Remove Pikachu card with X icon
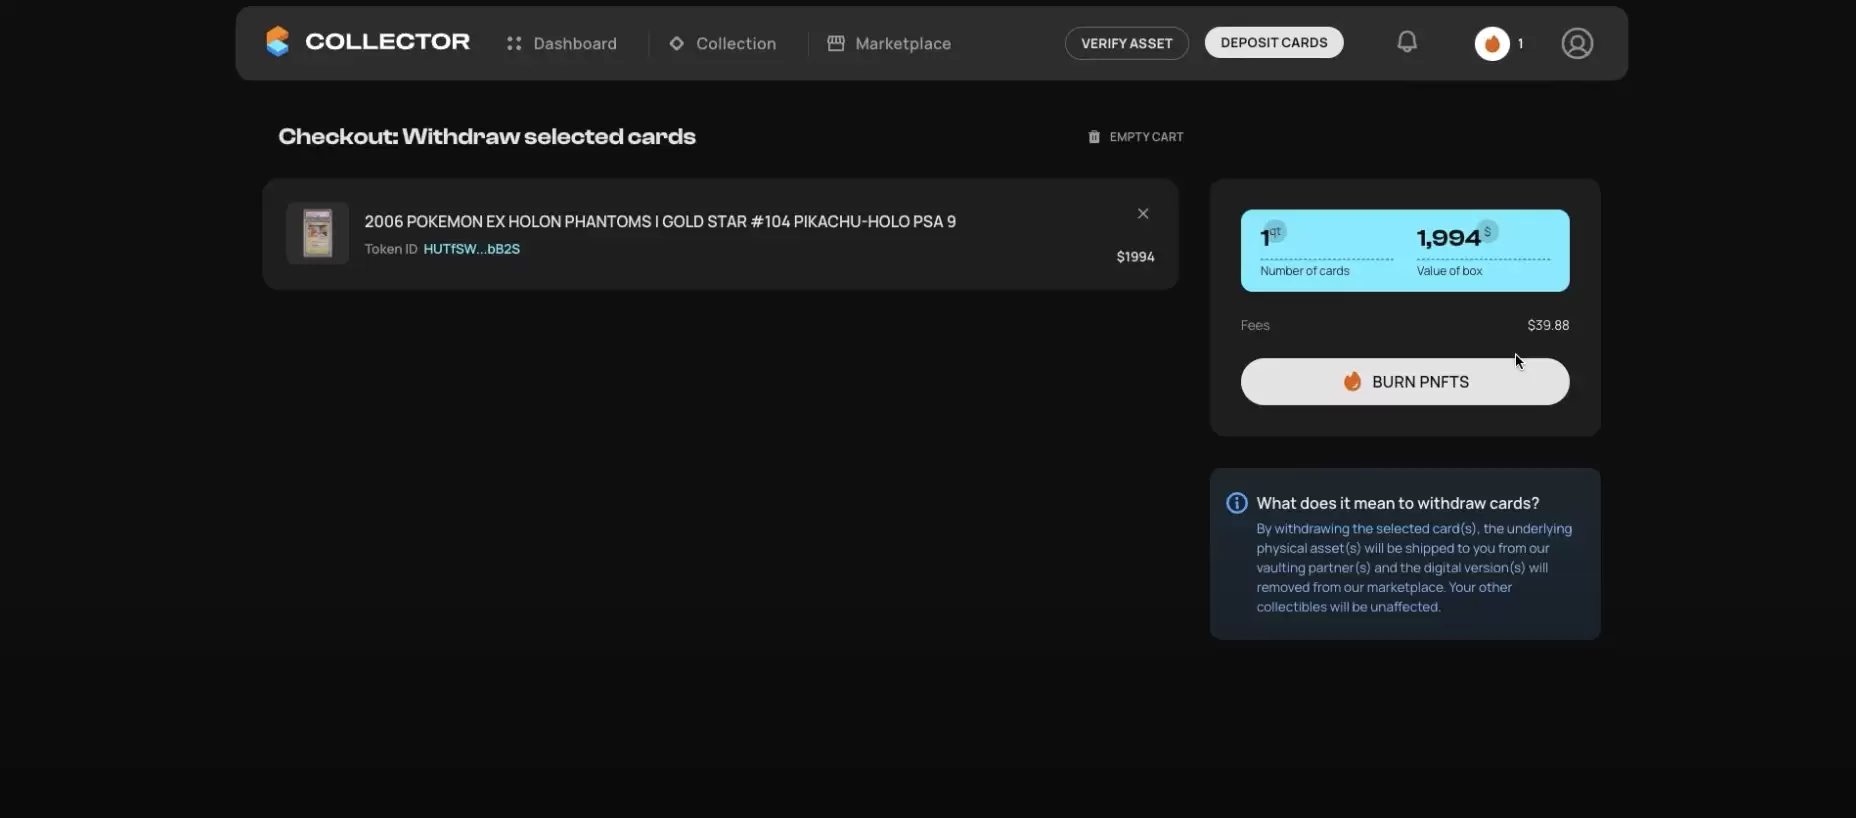The image size is (1856, 818). 1142,214
